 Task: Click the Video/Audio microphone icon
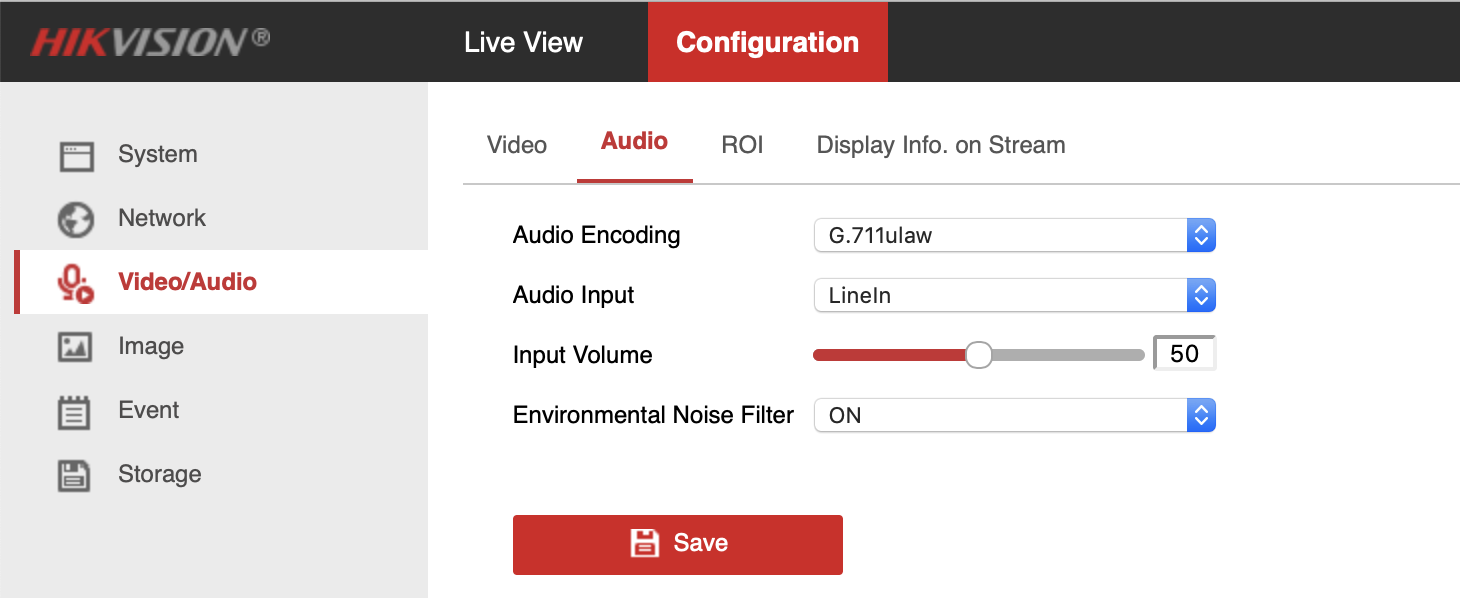[76, 281]
